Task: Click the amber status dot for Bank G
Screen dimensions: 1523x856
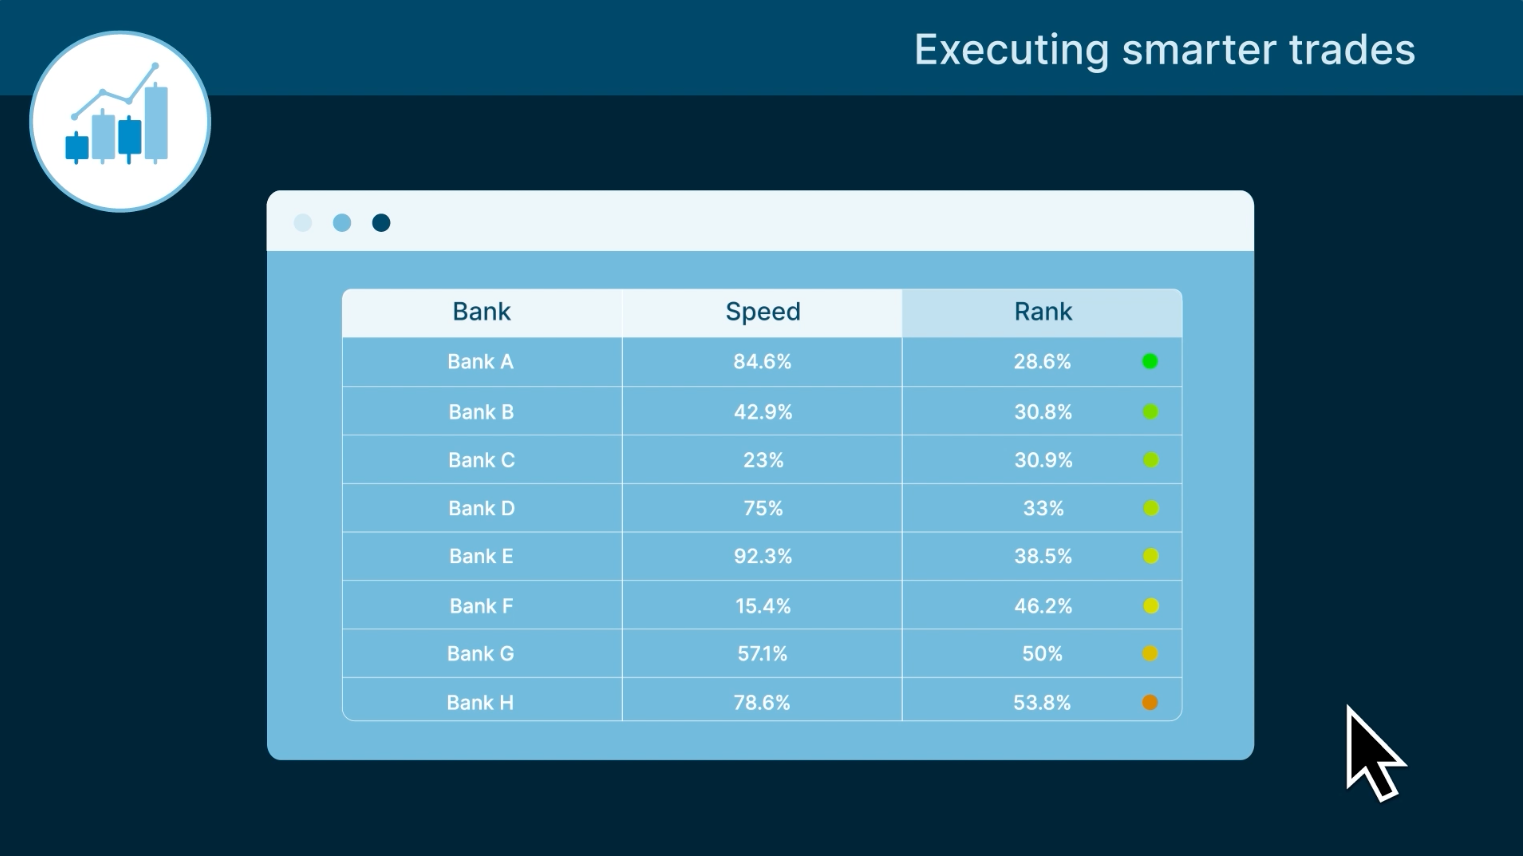Action: pyautogui.click(x=1150, y=654)
